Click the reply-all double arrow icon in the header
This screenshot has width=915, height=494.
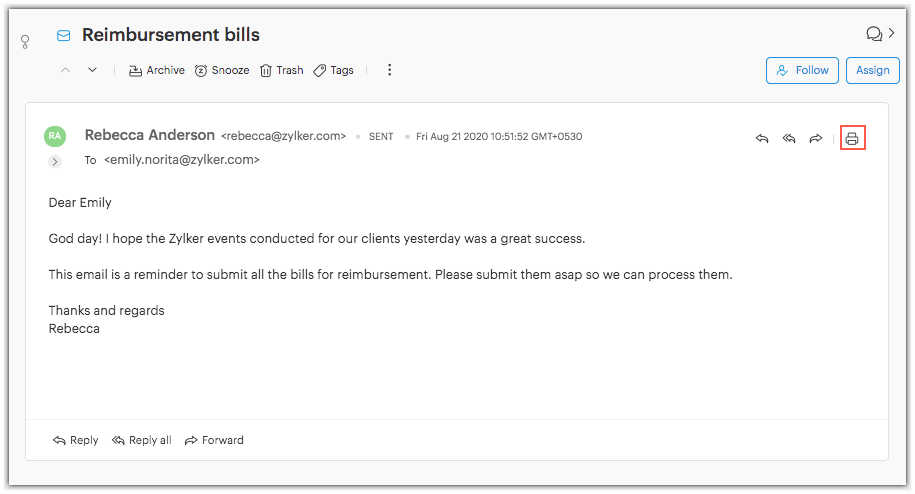789,138
